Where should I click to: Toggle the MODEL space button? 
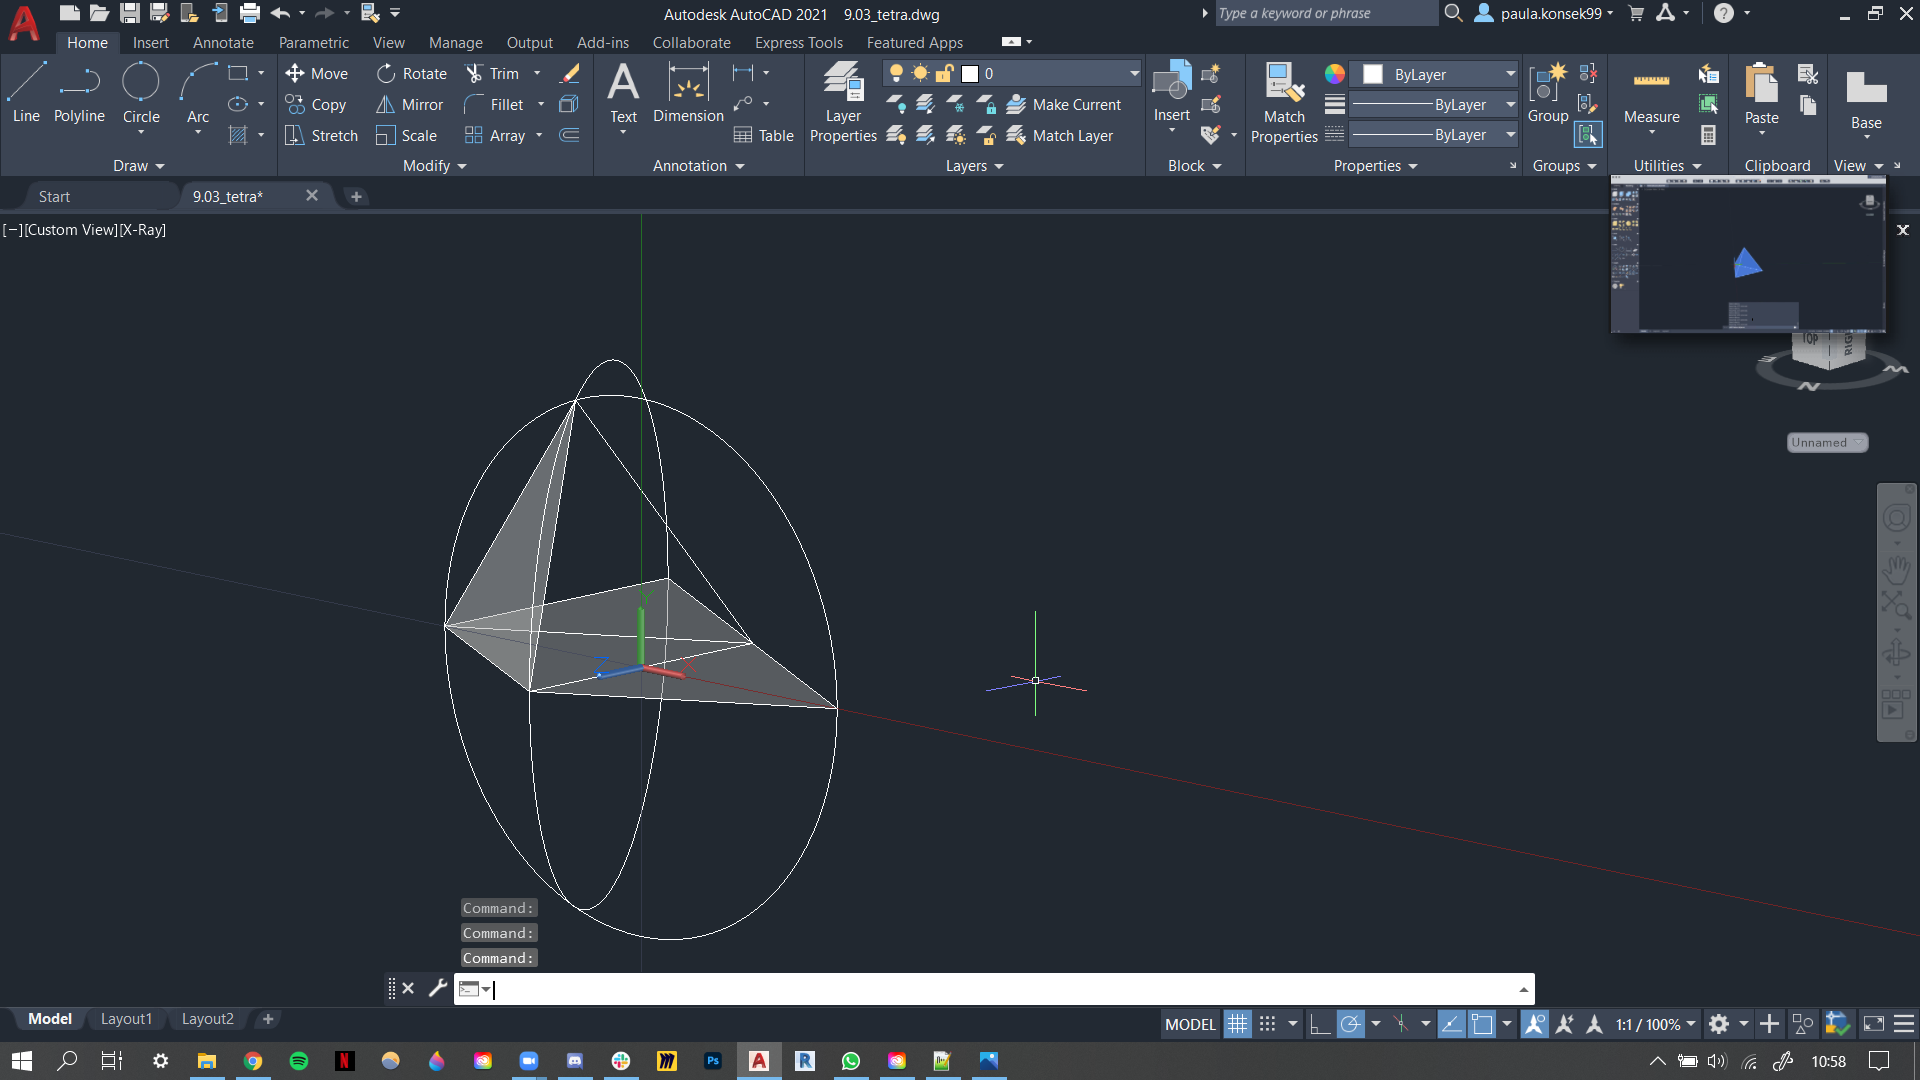point(1190,1024)
